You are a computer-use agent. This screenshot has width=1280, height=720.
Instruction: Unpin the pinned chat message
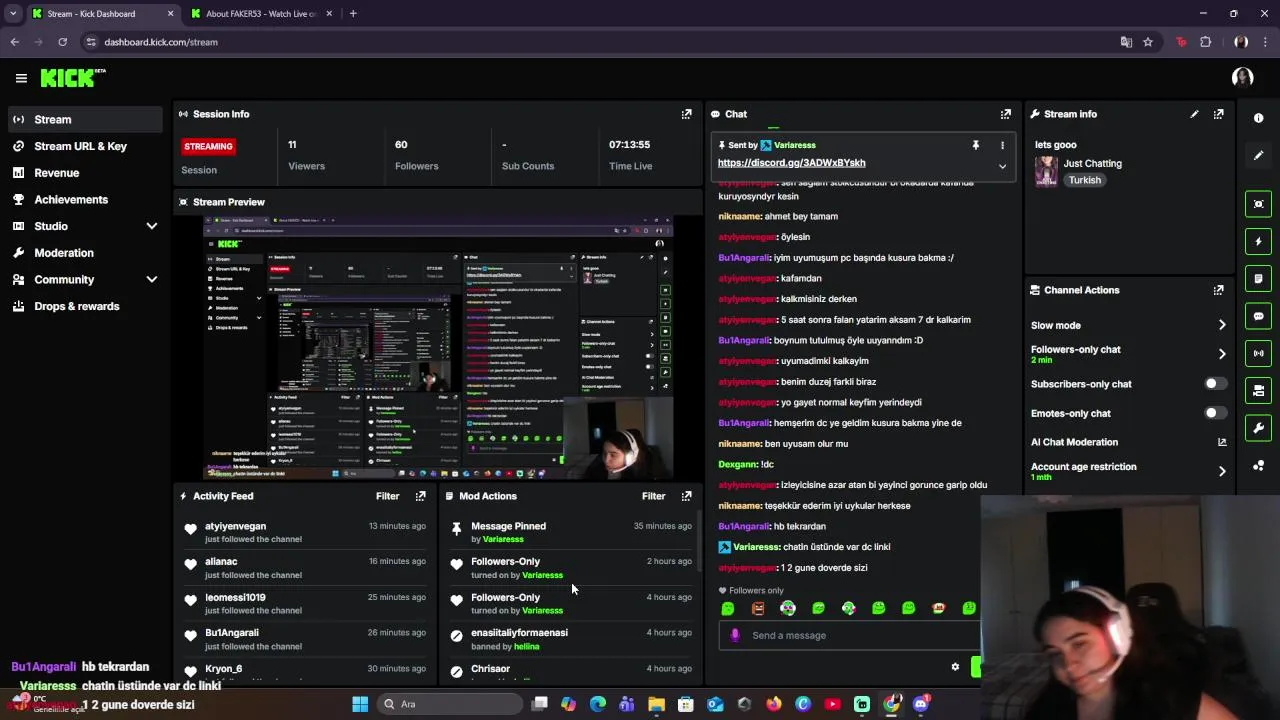976,146
